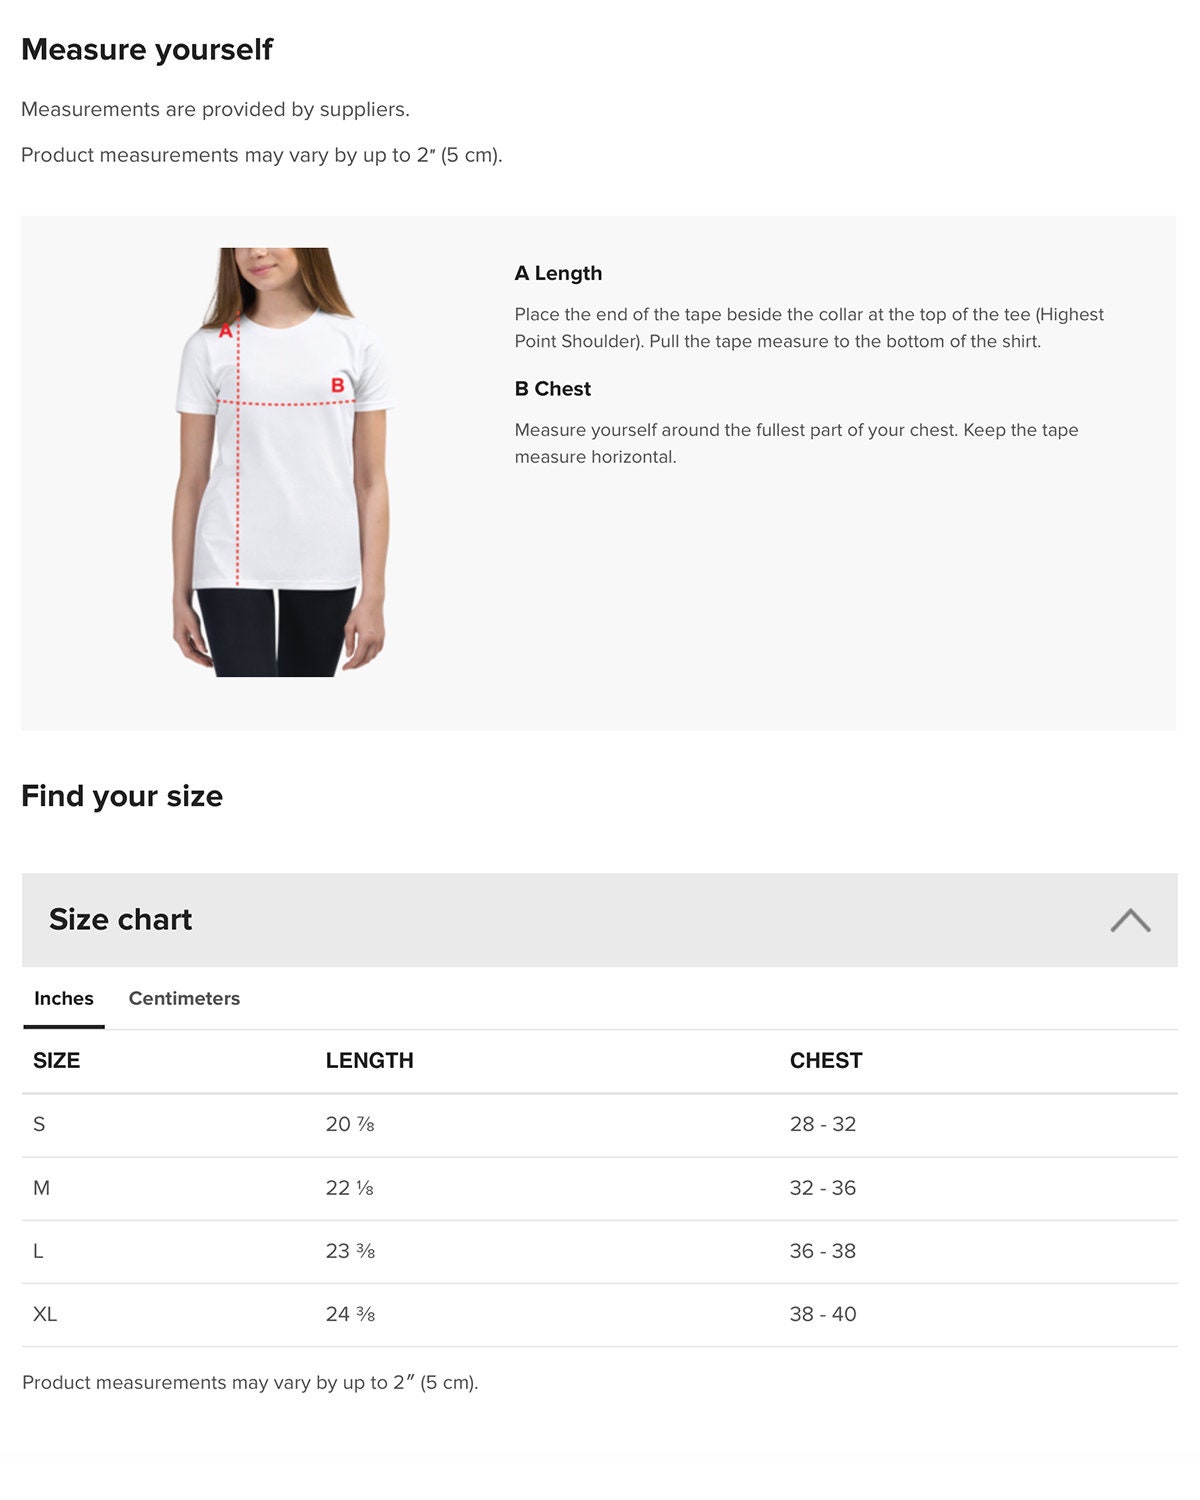Switch to the Centimeters tab
The image size is (1200, 1500).
(x=184, y=998)
